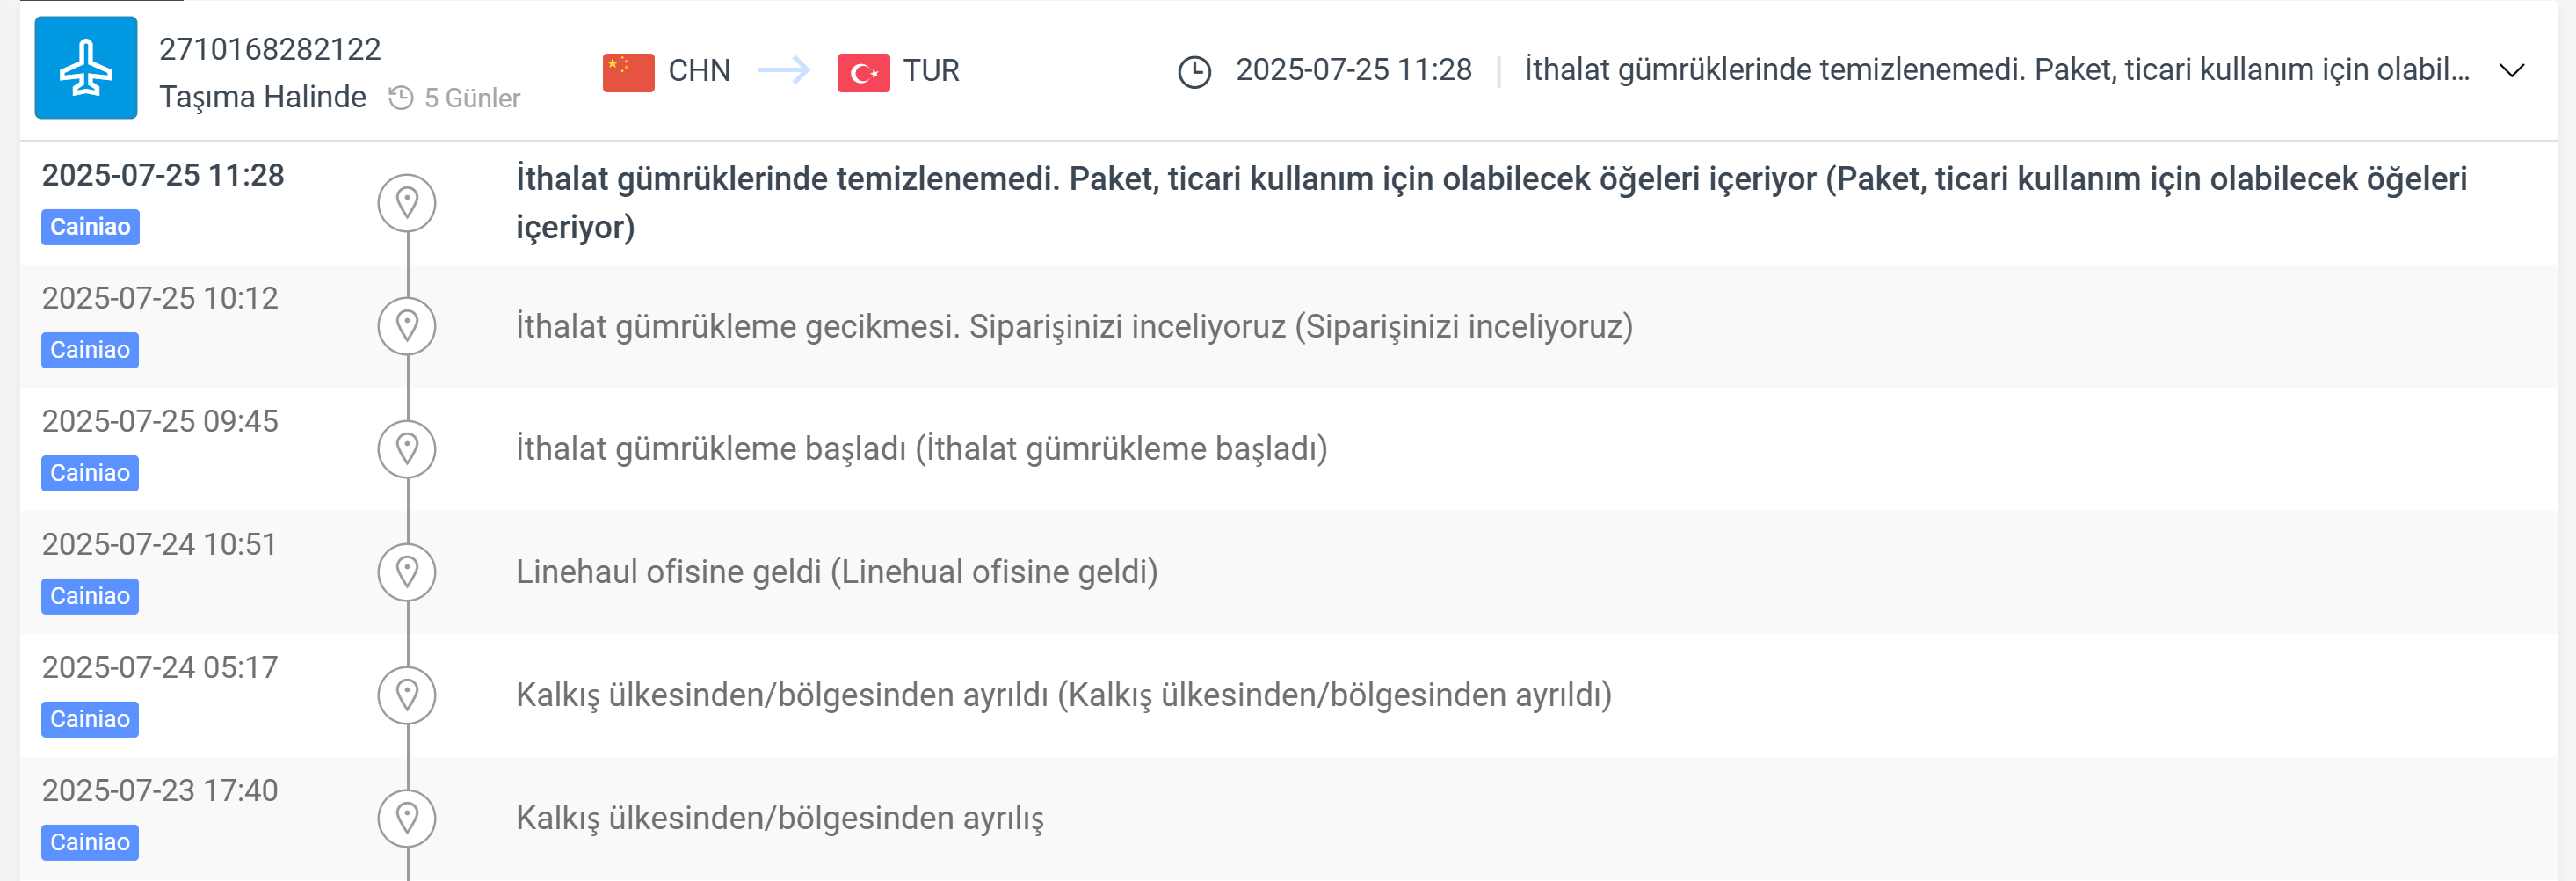Click location pin for Linehaul ofisine geldi

407,572
